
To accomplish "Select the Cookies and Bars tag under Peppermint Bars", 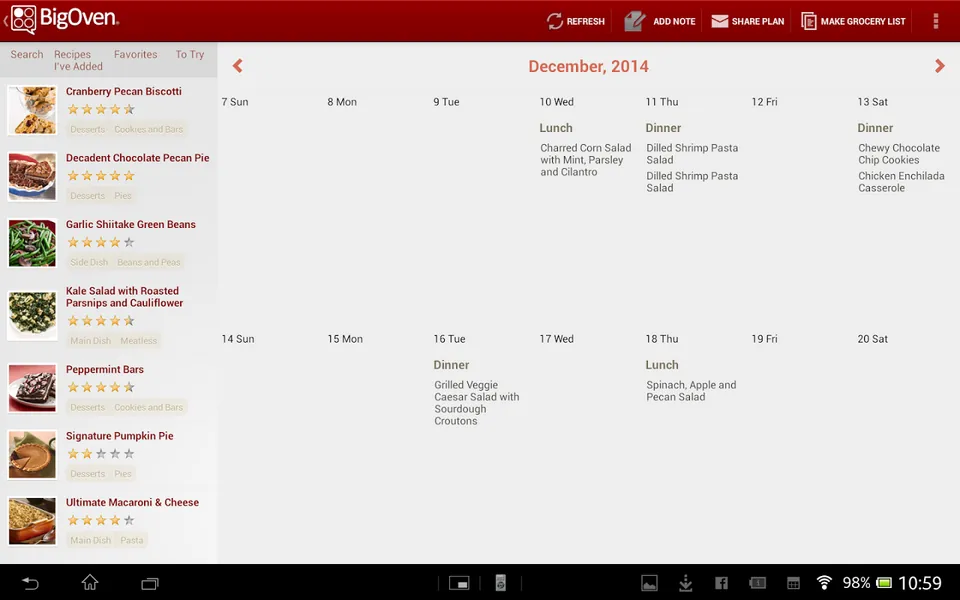I will coord(149,407).
